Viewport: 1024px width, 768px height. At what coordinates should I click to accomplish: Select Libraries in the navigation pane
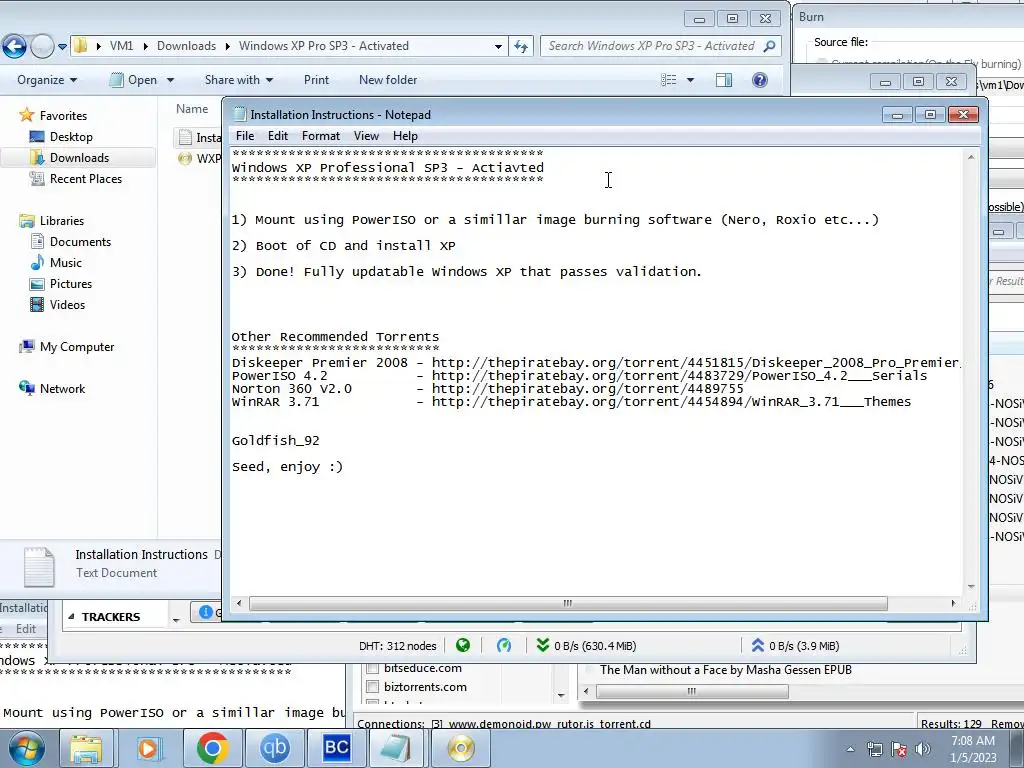(61, 221)
